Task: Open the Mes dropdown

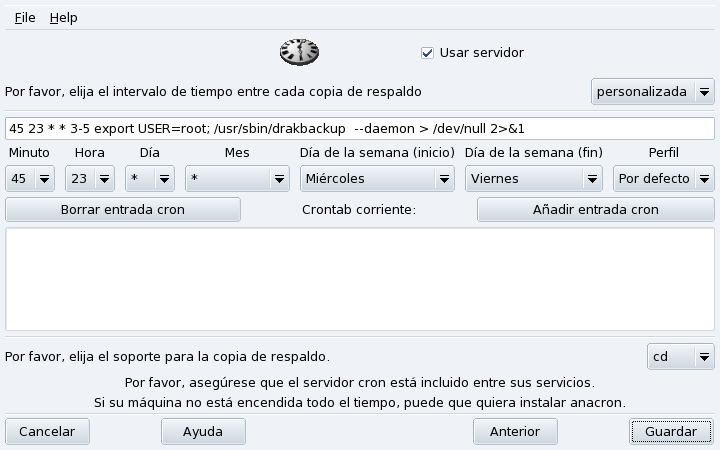Action: click(237, 179)
